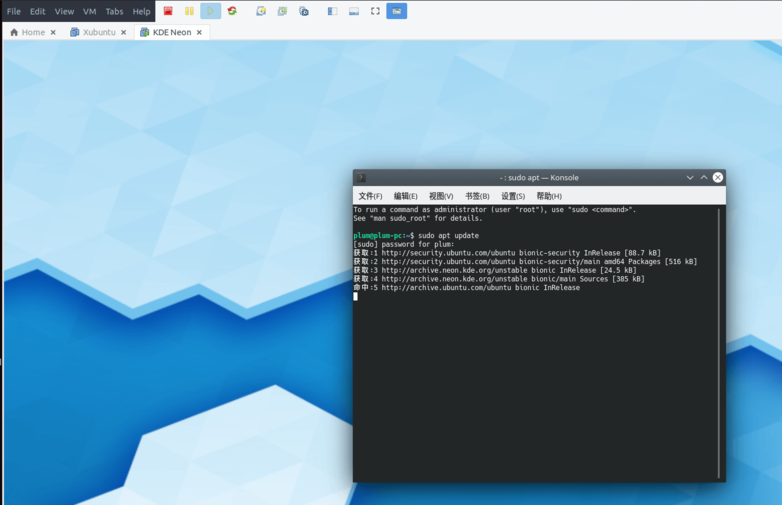Open the Tabs menu

[114, 11]
